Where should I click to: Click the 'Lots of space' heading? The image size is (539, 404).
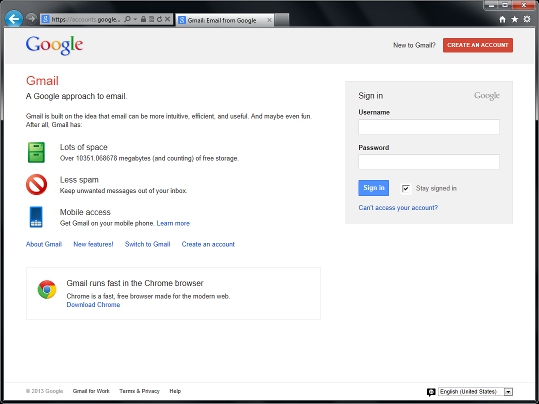[84, 147]
